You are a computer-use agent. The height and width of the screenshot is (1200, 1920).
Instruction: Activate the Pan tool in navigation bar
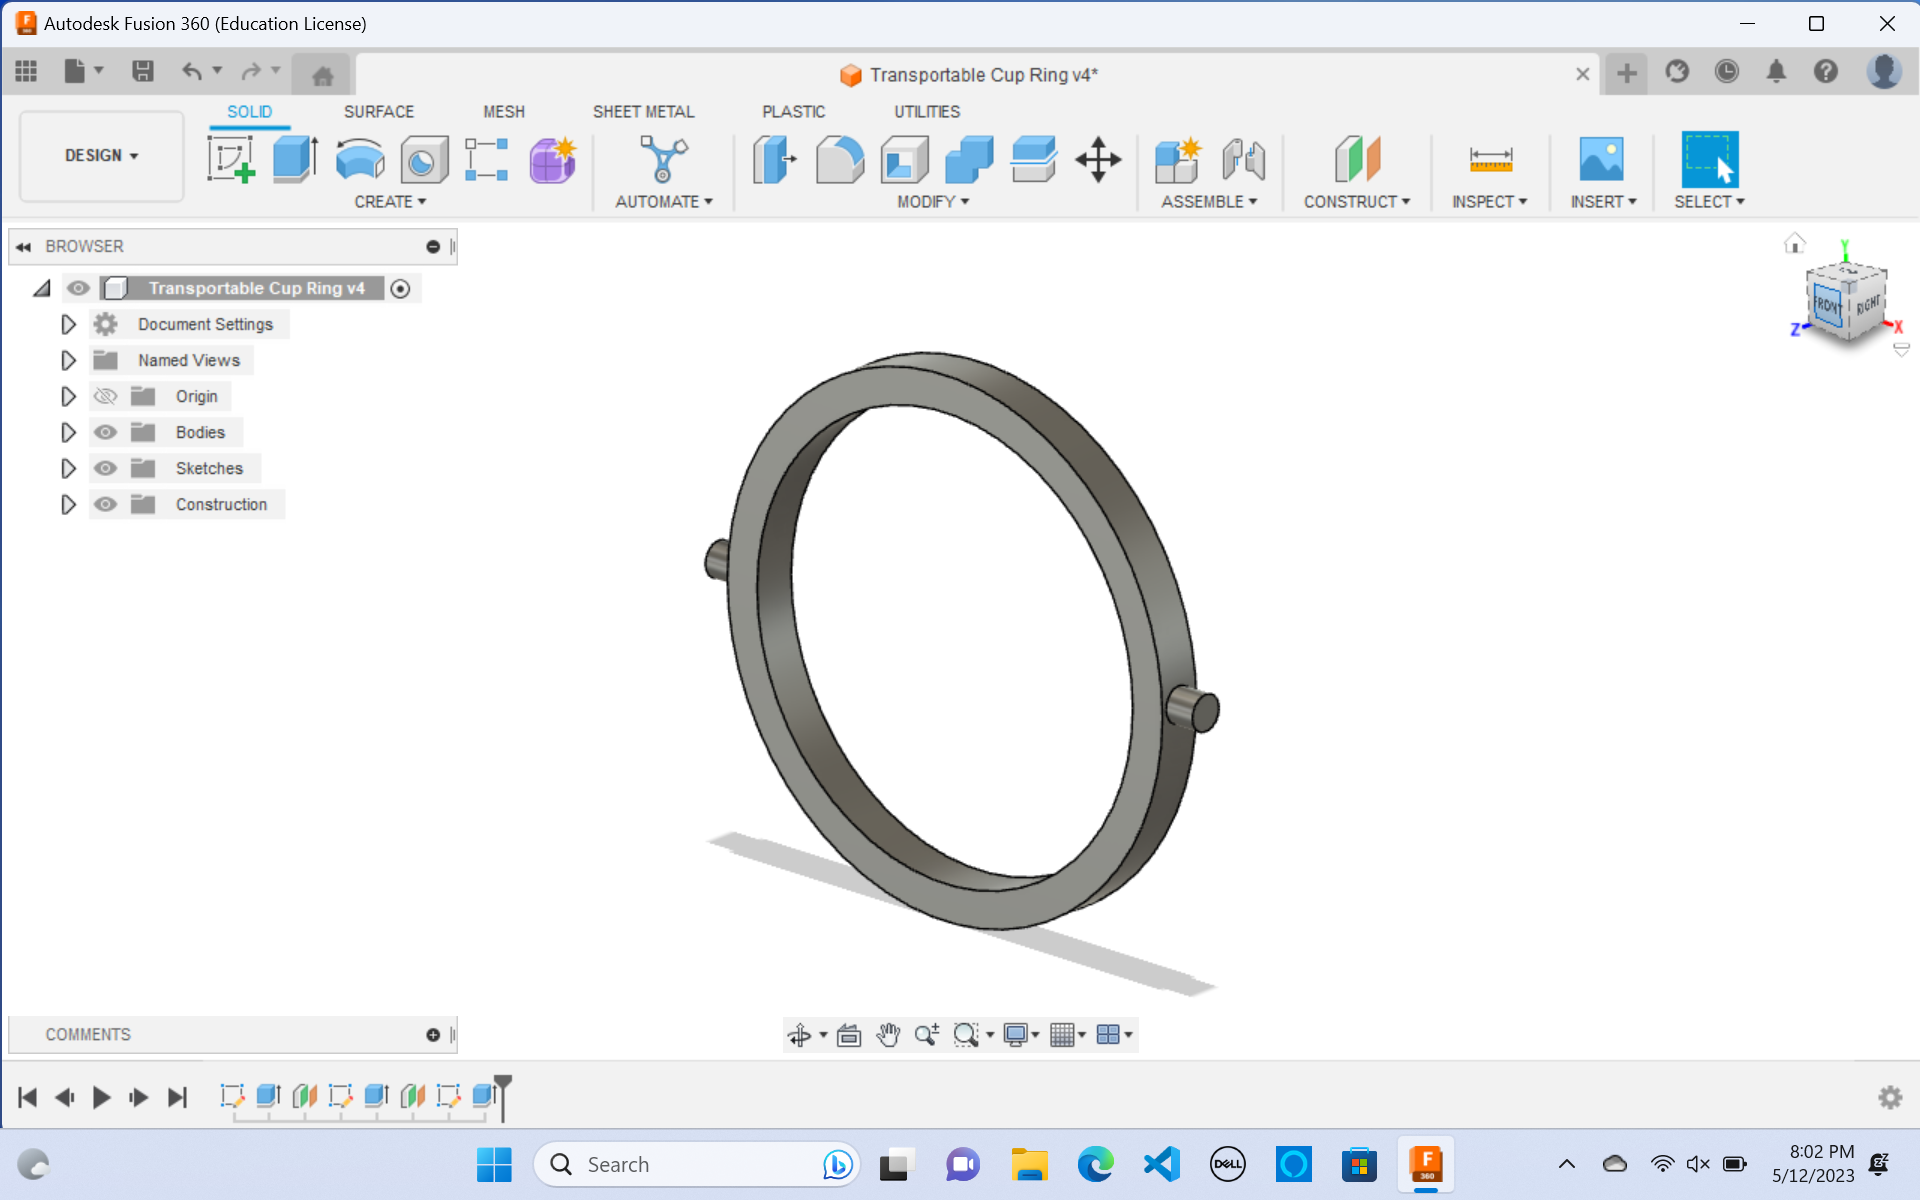888,1034
